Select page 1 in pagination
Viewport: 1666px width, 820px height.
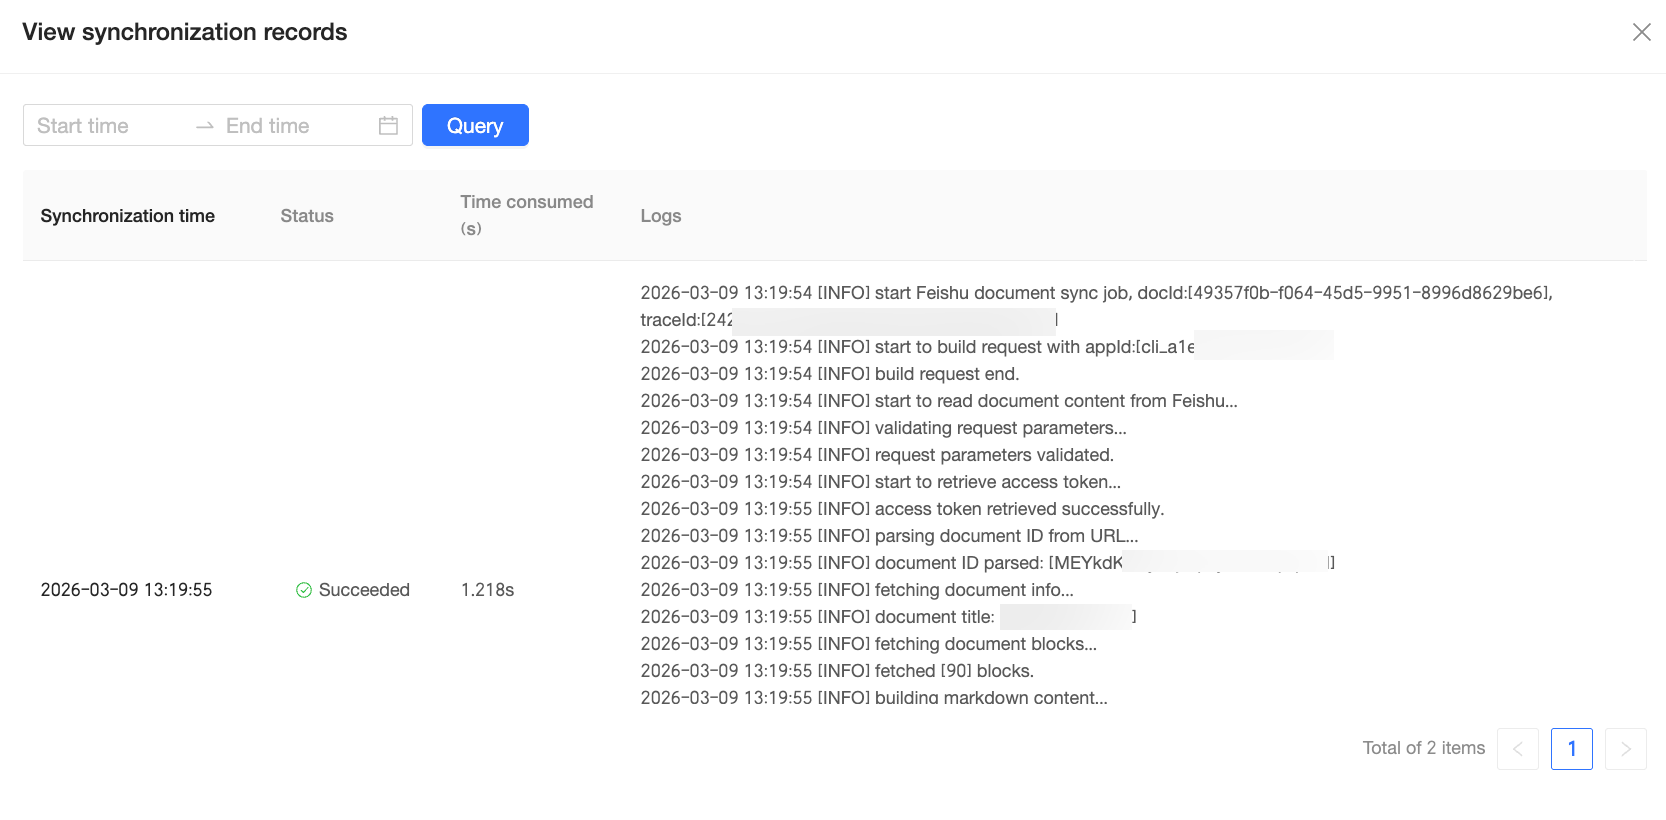1571,749
